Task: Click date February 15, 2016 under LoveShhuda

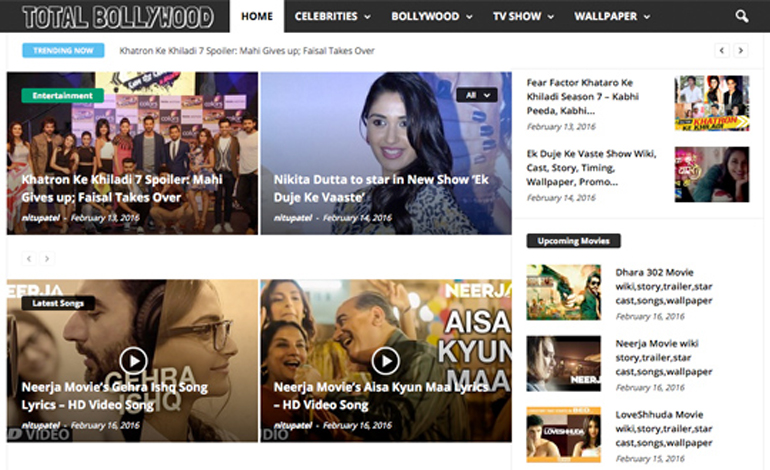Action: pyautogui.click(x=650, y=459)
